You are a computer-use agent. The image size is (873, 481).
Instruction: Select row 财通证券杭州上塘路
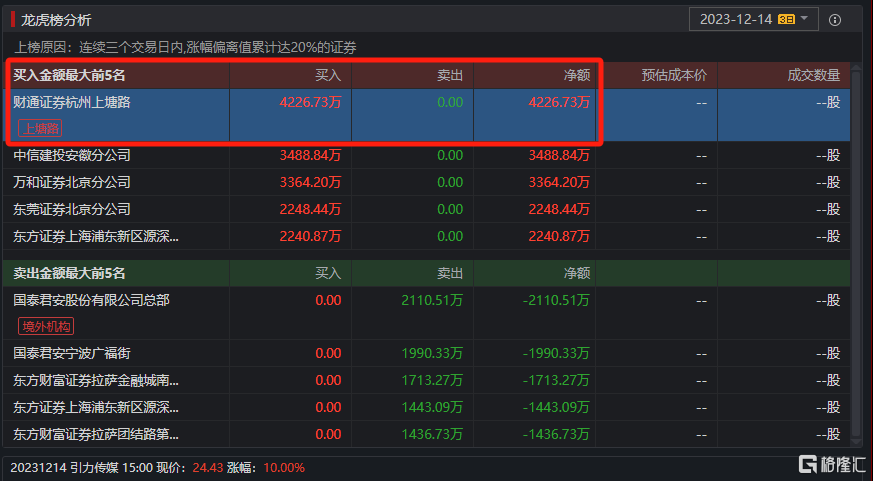point(426,115)
